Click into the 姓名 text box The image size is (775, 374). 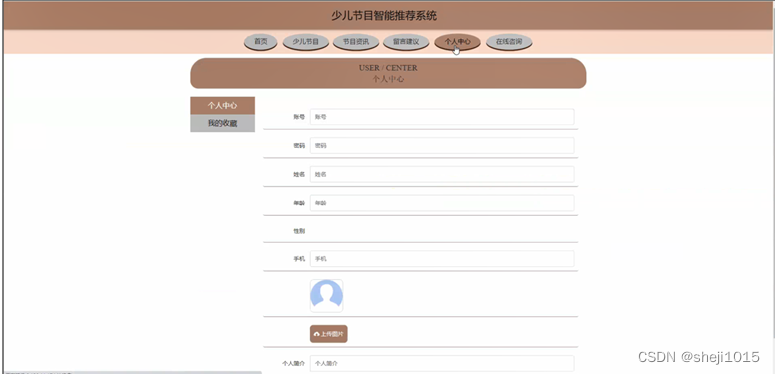point(442,174)
